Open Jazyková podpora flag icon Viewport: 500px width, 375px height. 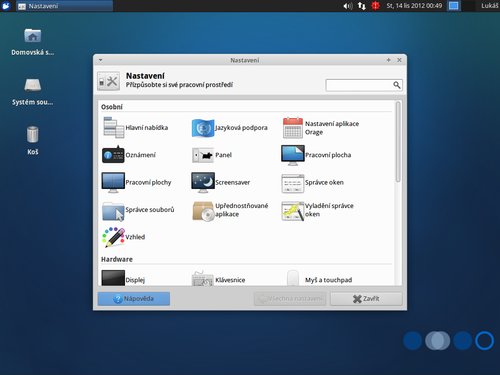pos(203,128)
